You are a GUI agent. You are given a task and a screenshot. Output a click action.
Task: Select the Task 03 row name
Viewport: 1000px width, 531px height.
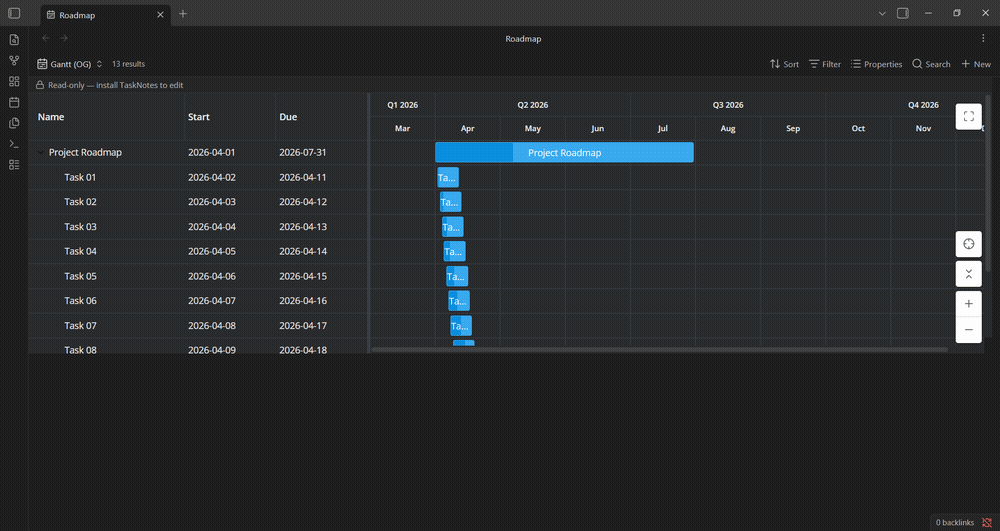[x=80, y=226]
